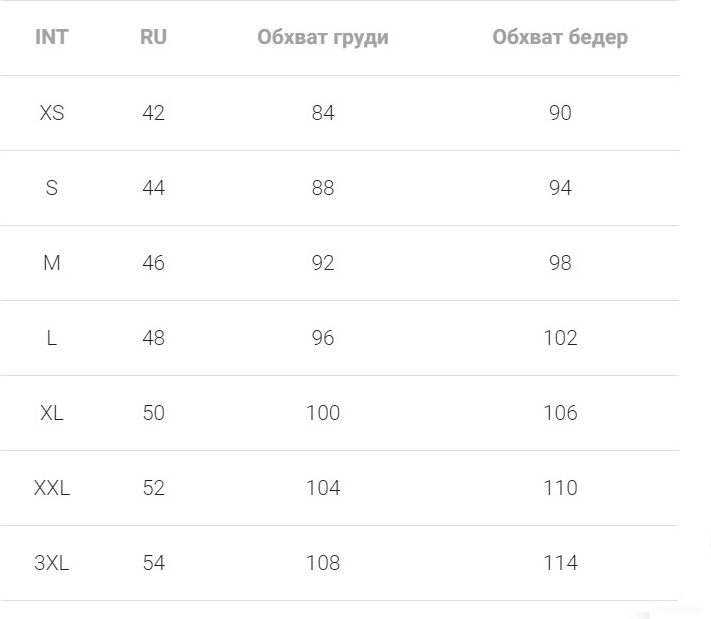Image resolution: width=711 pixels, height=619 pixels.
Task: Select the S size row label
Action: coord(52,188)
